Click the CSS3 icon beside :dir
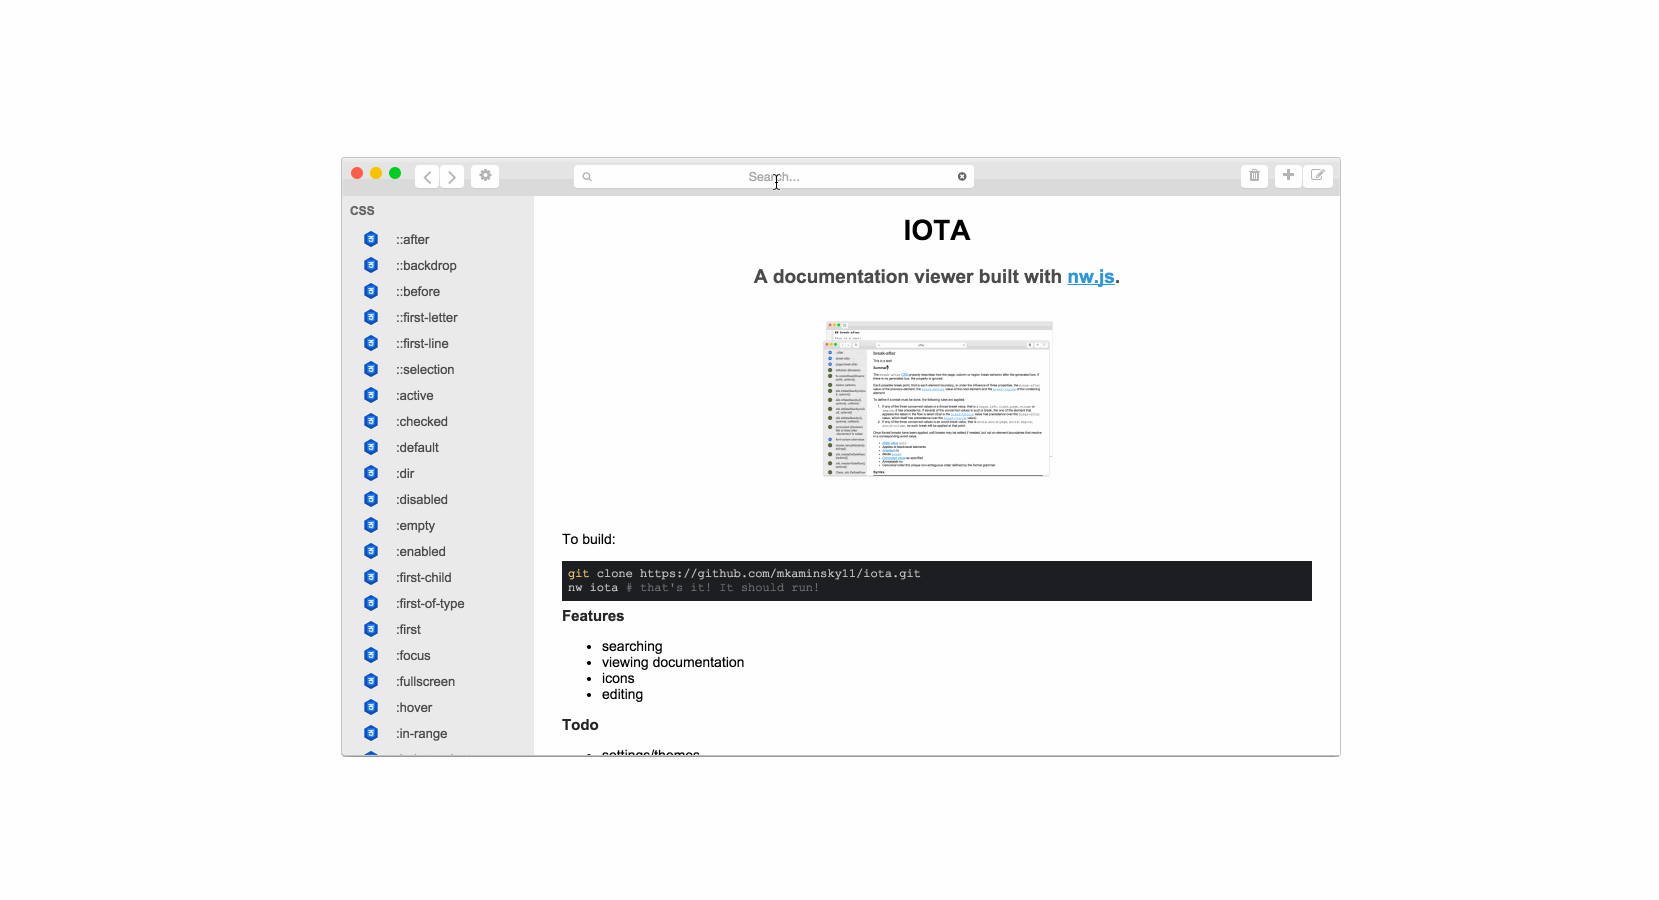The height and width of the screenshot is (900, 1659). [371, 473]
